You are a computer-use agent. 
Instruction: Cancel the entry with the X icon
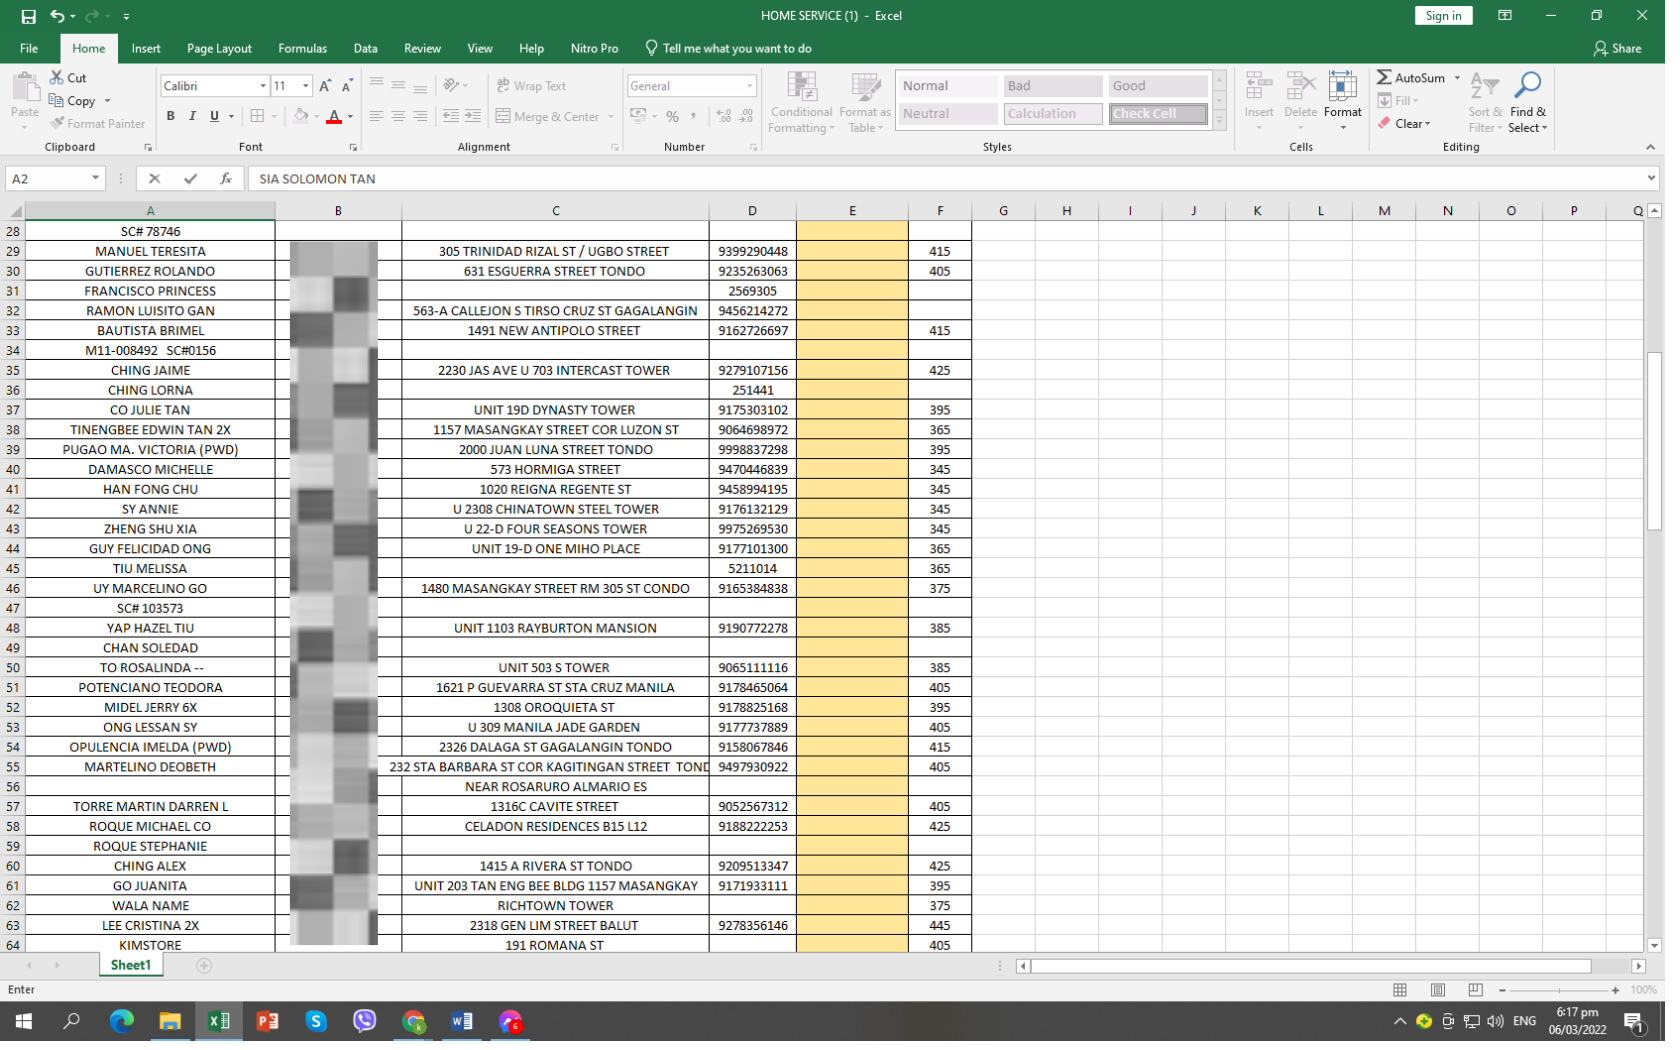point(154,179)
